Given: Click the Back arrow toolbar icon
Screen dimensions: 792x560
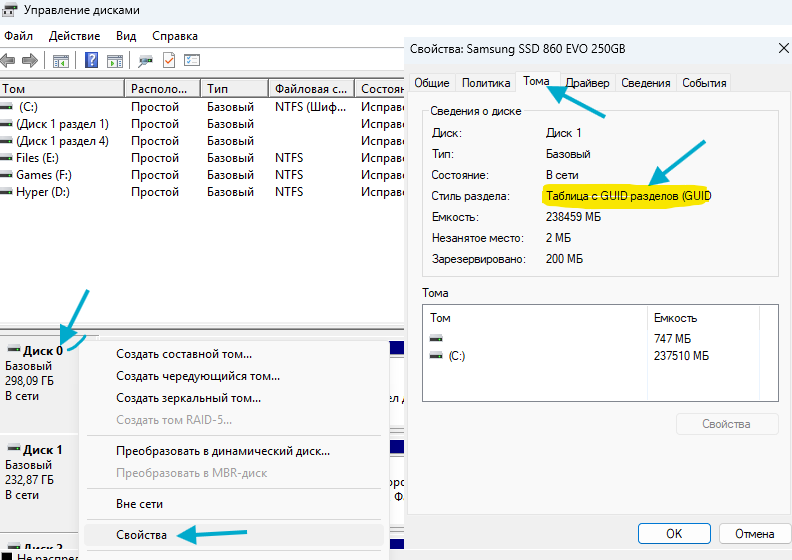Looking at the screenshot, I should (7, 60).
